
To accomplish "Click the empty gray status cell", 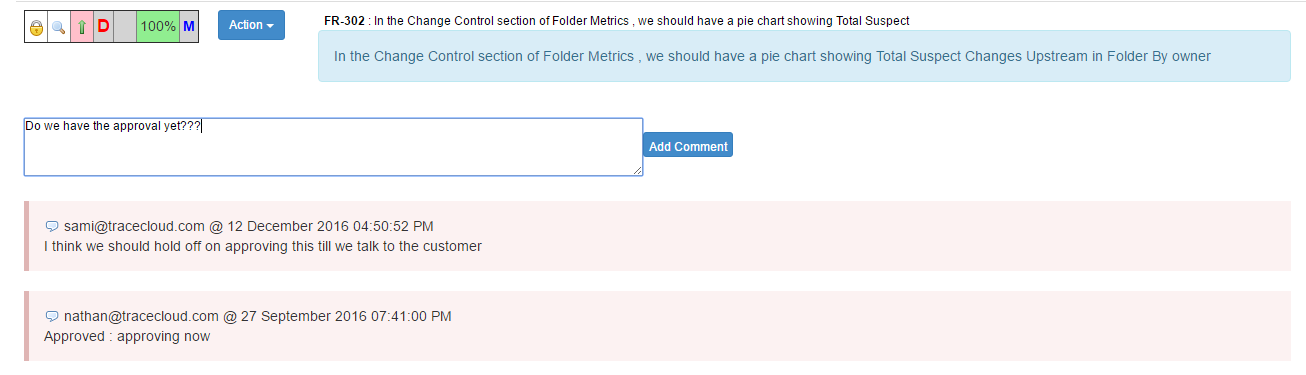I will pyautogui.click(x=125, y=27).
